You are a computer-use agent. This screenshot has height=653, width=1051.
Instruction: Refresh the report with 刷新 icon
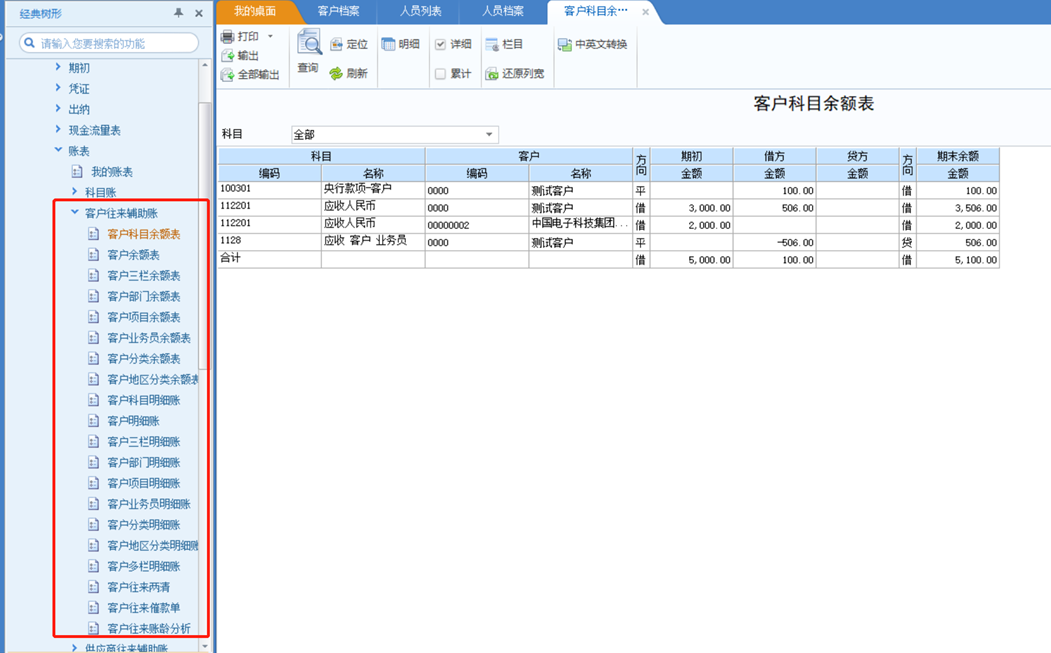pyautogui.click(x=336, y=74)
